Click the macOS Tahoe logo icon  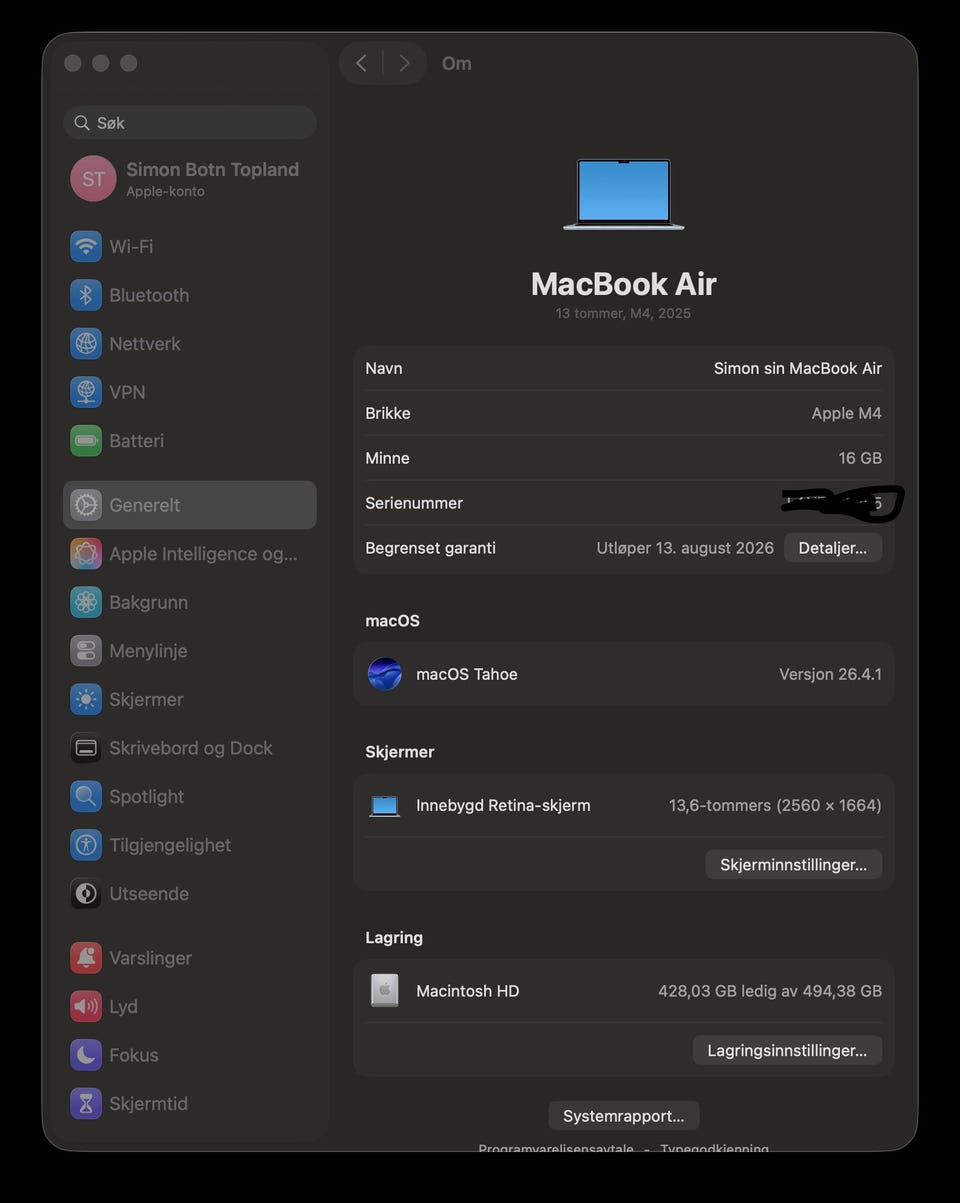[385, 674]
